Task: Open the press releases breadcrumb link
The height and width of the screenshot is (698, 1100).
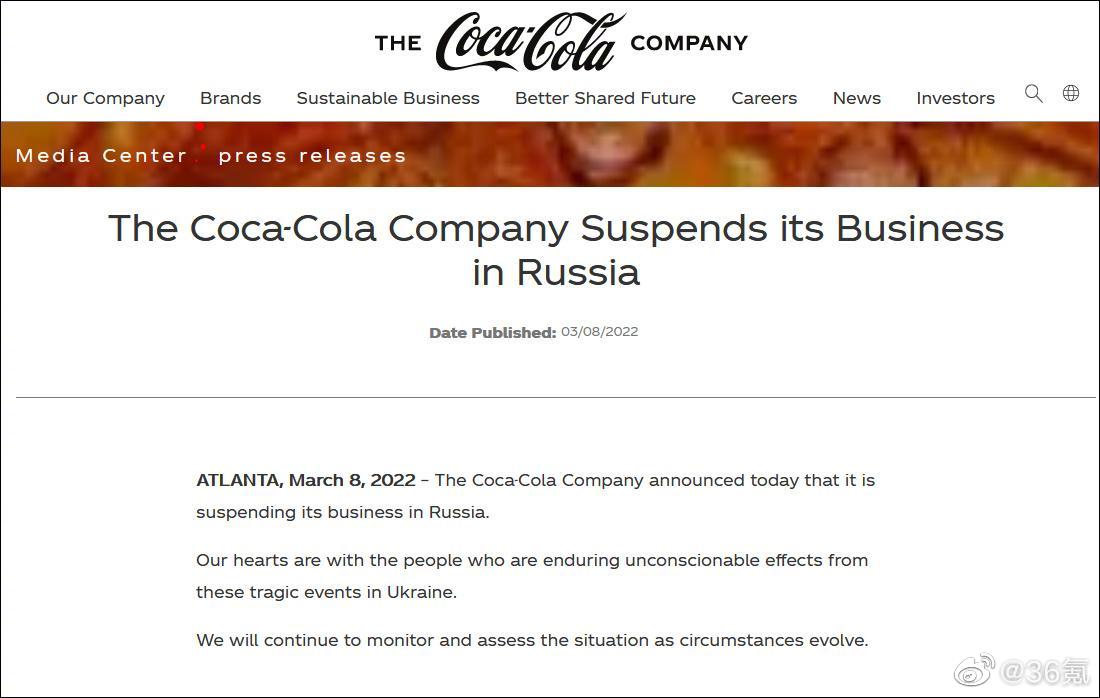Action: (312, 156)
